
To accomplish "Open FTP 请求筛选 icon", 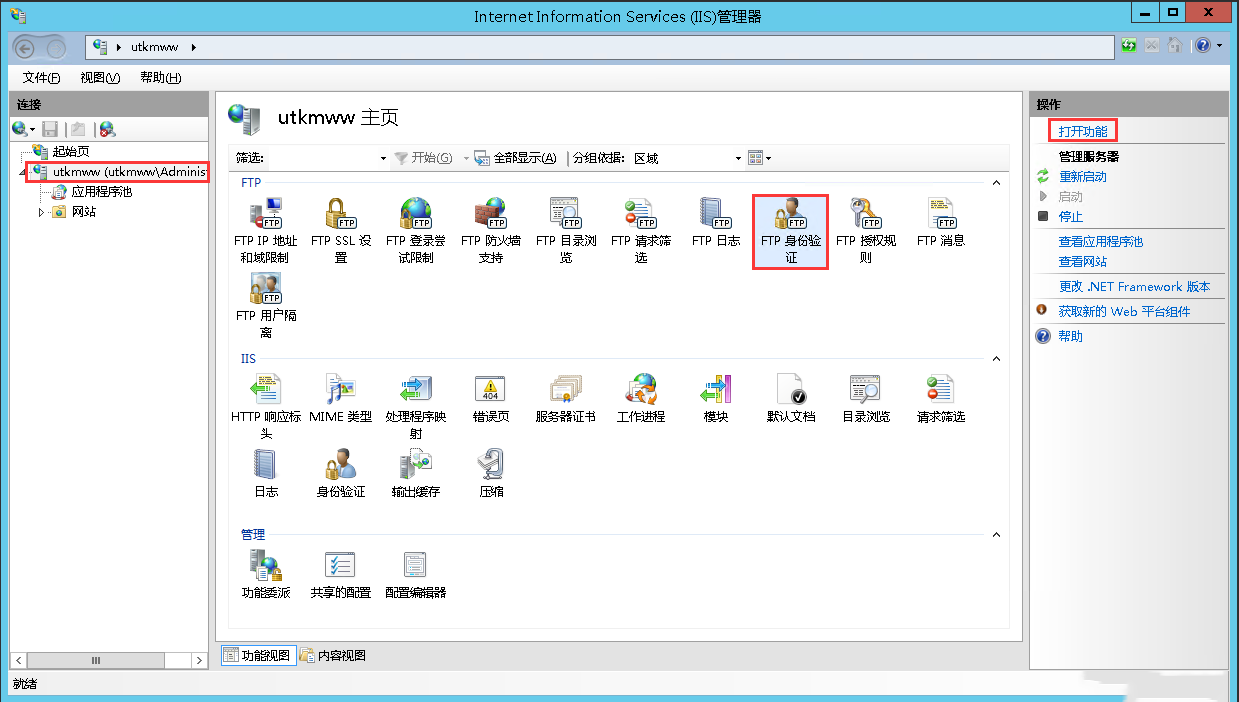I will click(x=641, y=230).
